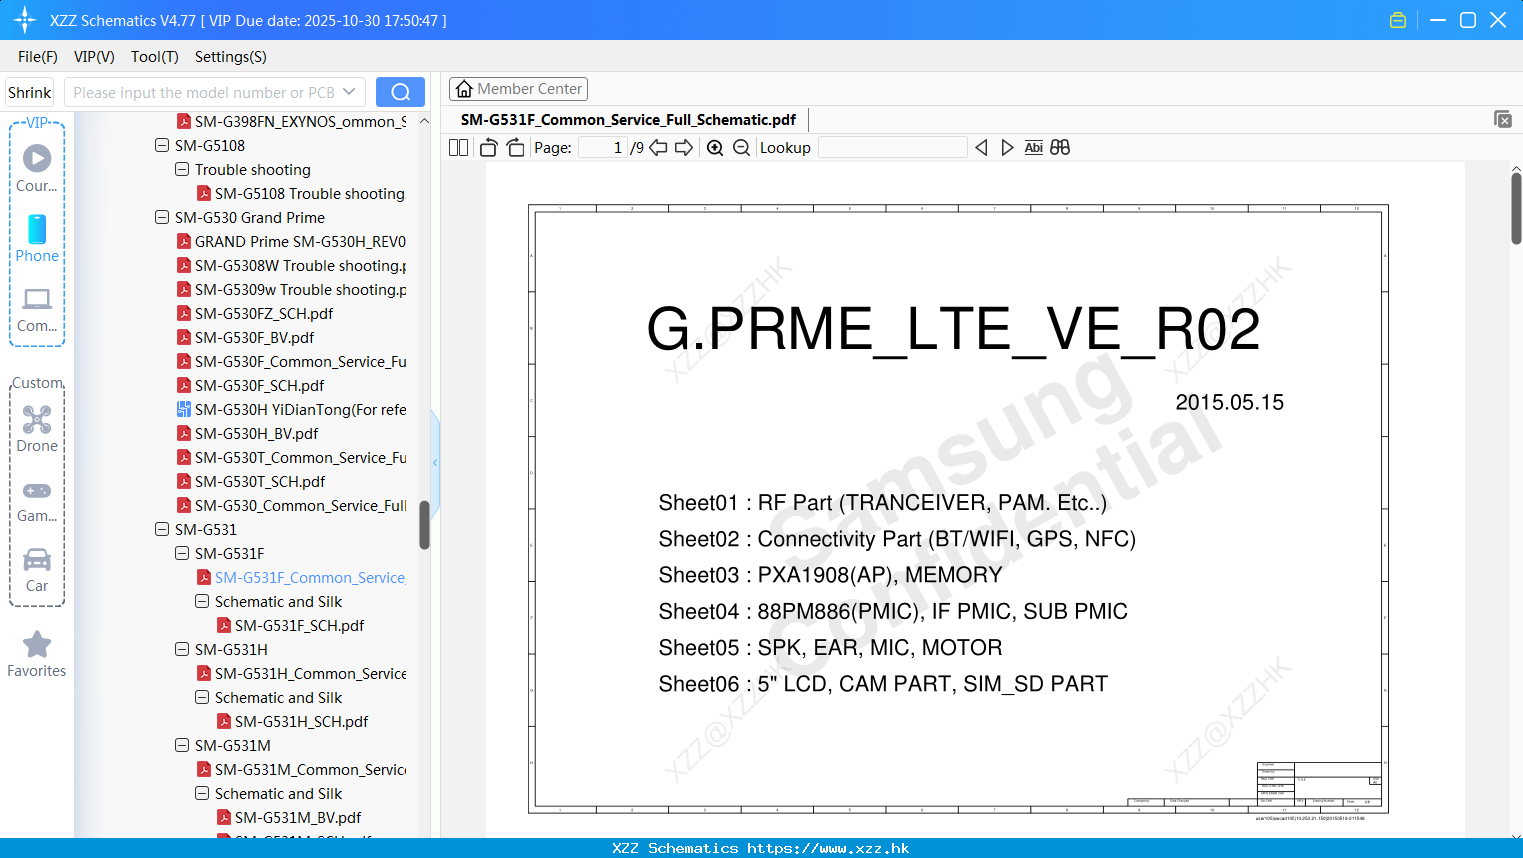Collapse Schematic and Silk under SM-G531M
This screenshot has width=1523, height=858.
[x=202, y=794]
